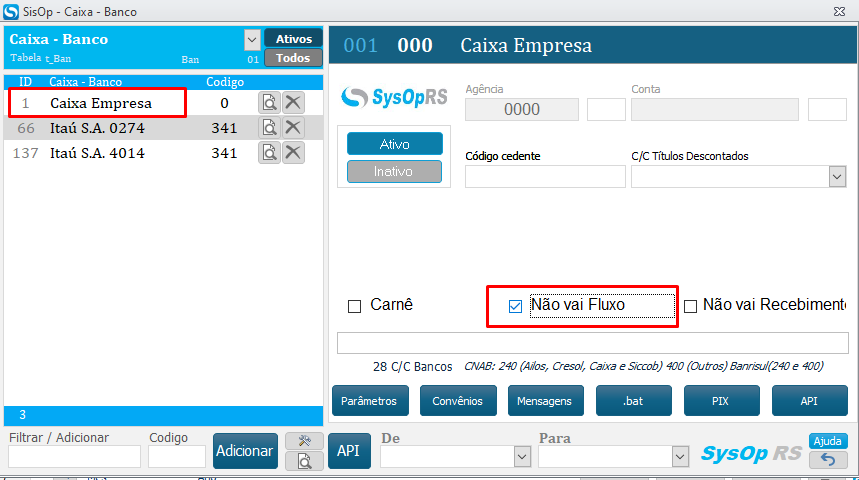The image size is (859, 480).
Task: Open details icon for Itaú S.A. 4014
Action: pos(269,153)
